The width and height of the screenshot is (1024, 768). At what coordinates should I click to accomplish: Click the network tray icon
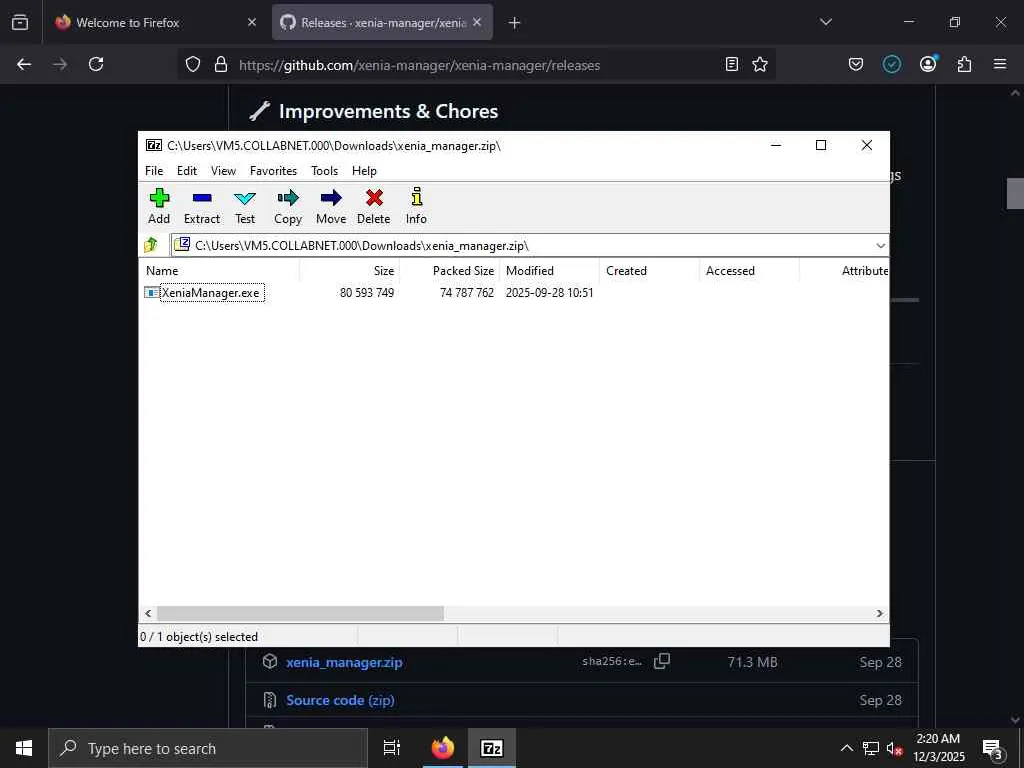pyautogui.click(x=871, y=749)
